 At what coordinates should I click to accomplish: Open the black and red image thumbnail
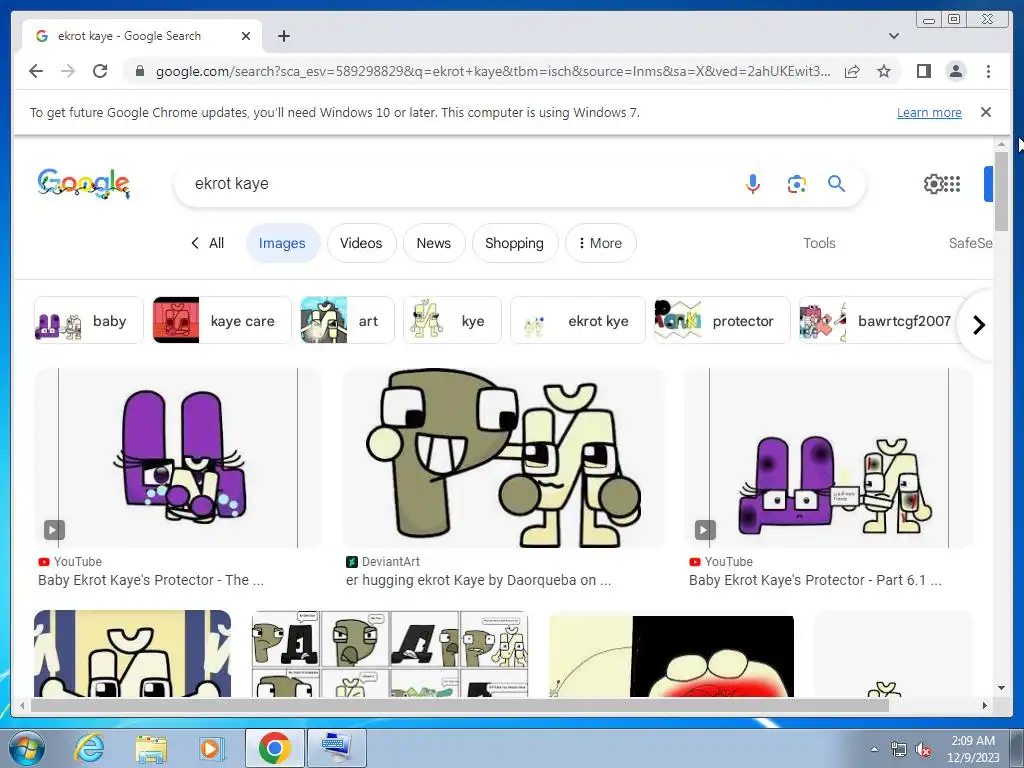[671, 656]
